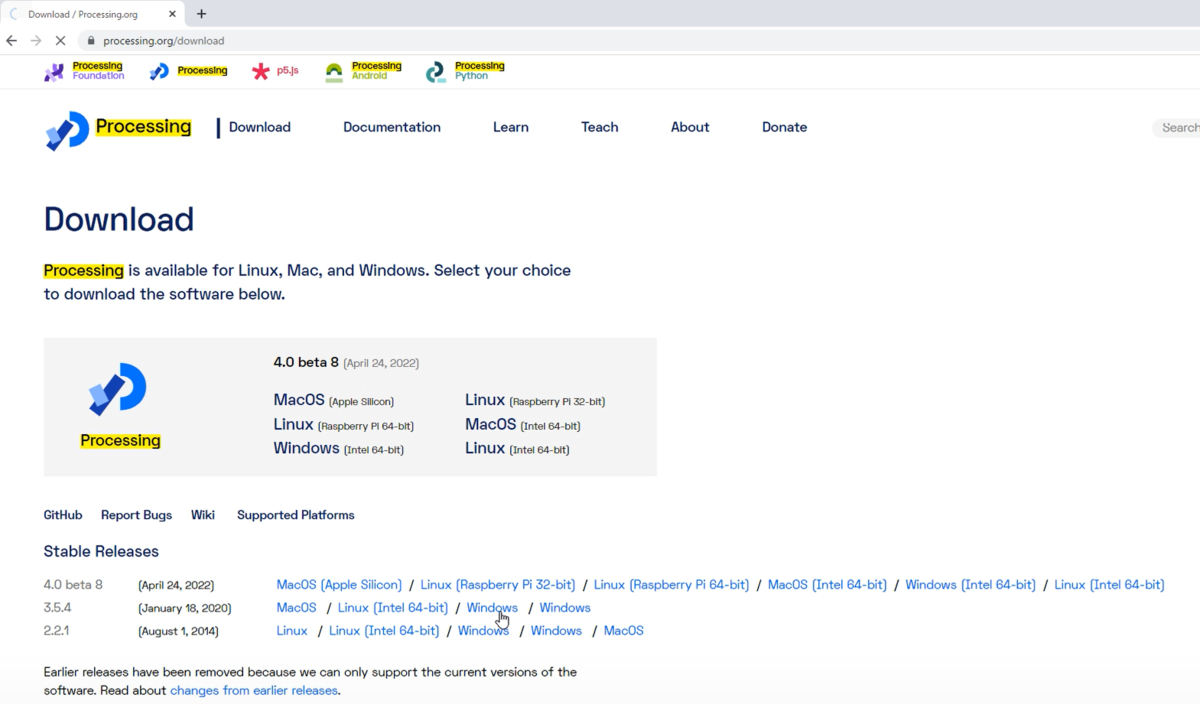The height and width of the screenshot is (704, 1200).
Task: Open Processing Python in top bar
Action: [x=465, y=71]
